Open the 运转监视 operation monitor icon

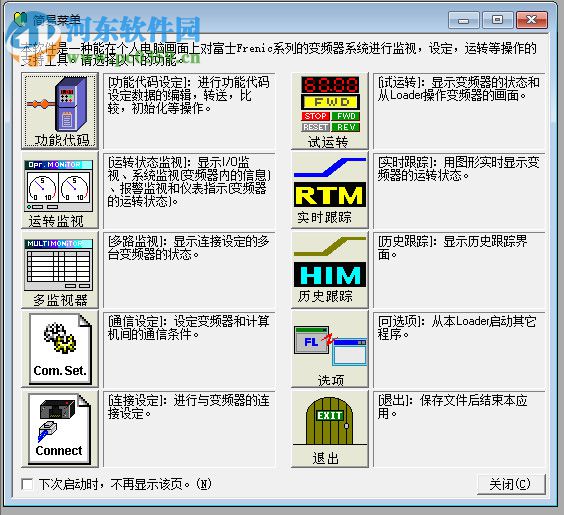pyautogui.click(x=60, y=190)
